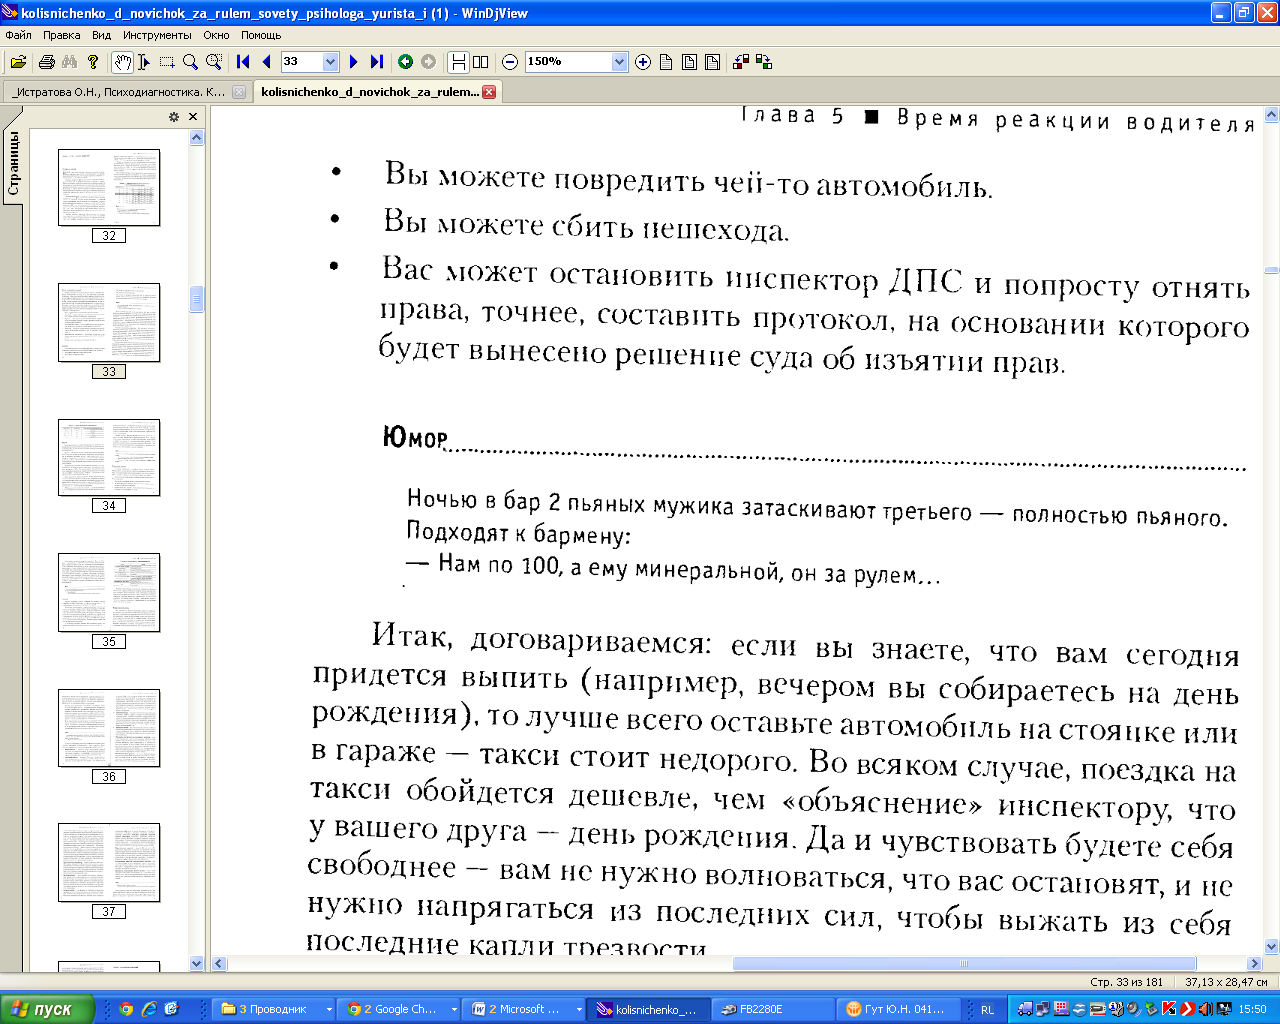
Task: Click the 37,13 x 28,47 см status text
Action: coord(1226,982)
